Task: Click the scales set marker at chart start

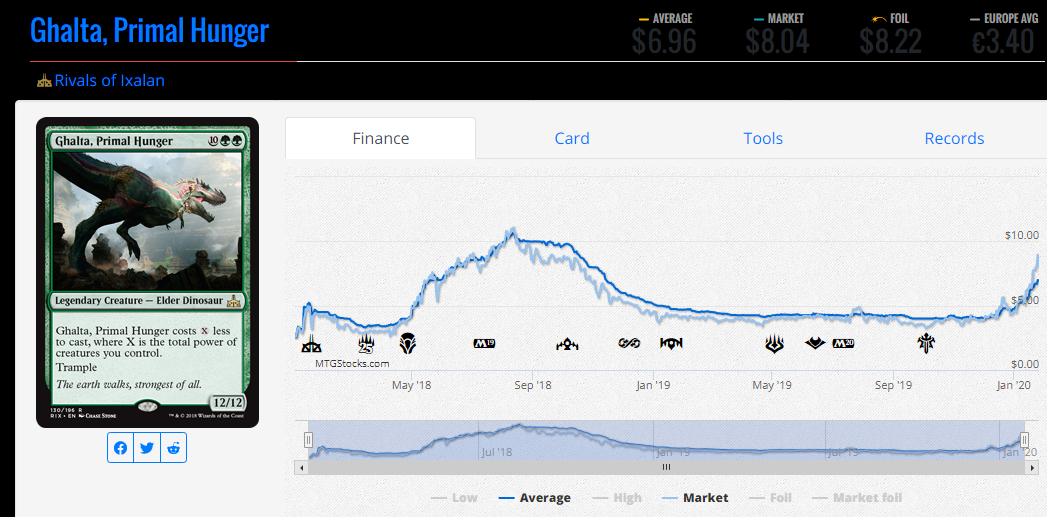Action: pyautogui.click(x=311, y=345)
